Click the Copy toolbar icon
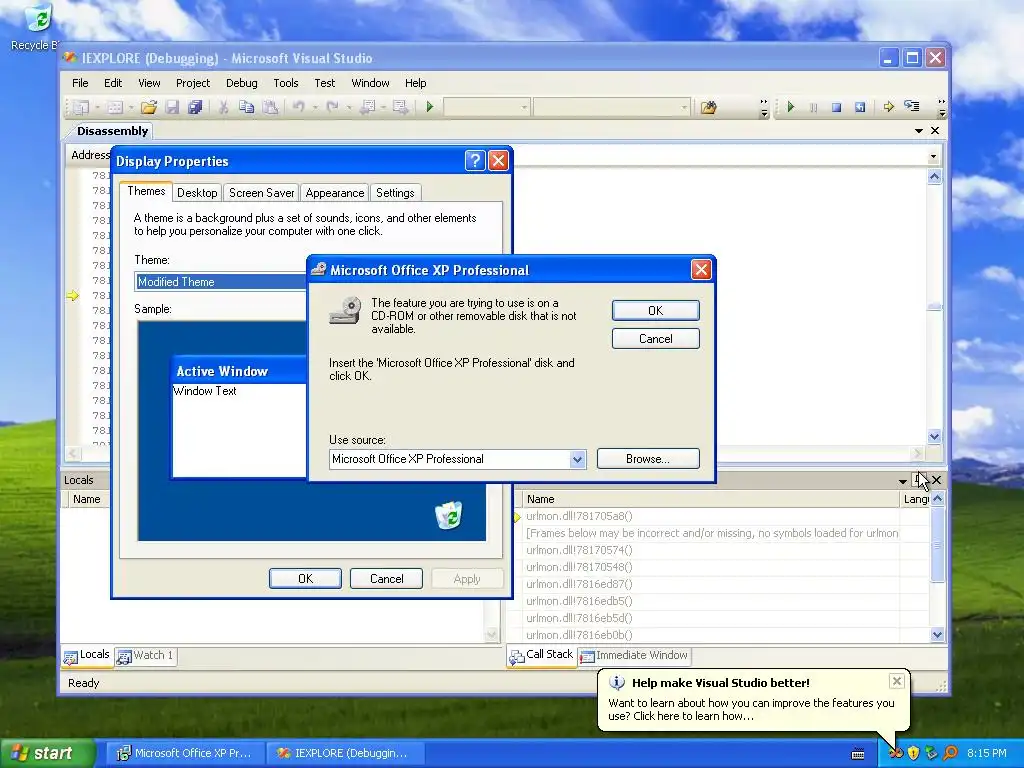 pyautogui.click(x=246, y=107)
